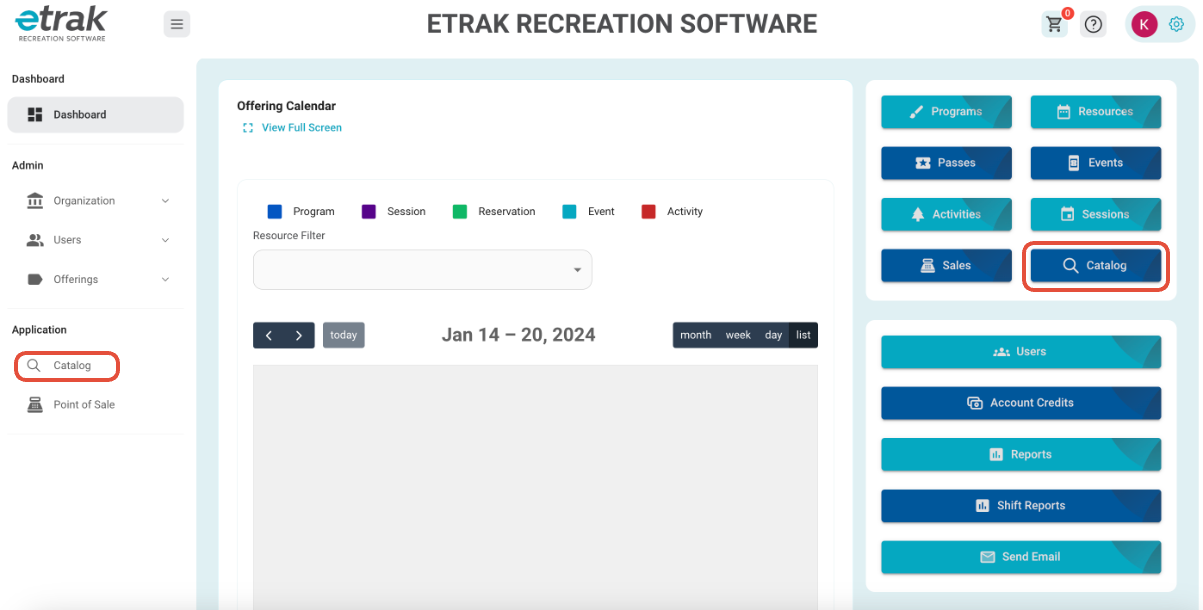Click the teal Event legend swatch
Image resolution: width=1203 pixels, height=610 pixels.
click(570, 212)
